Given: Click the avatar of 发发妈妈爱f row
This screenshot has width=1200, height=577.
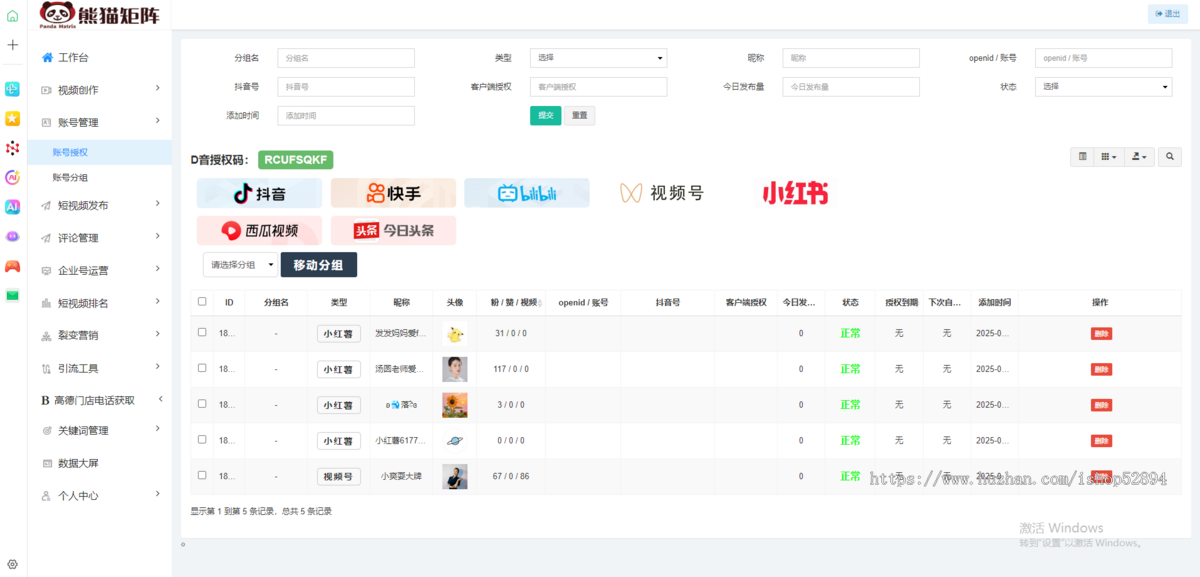Looking at the screenshot, I should click(x=455, y=333).
